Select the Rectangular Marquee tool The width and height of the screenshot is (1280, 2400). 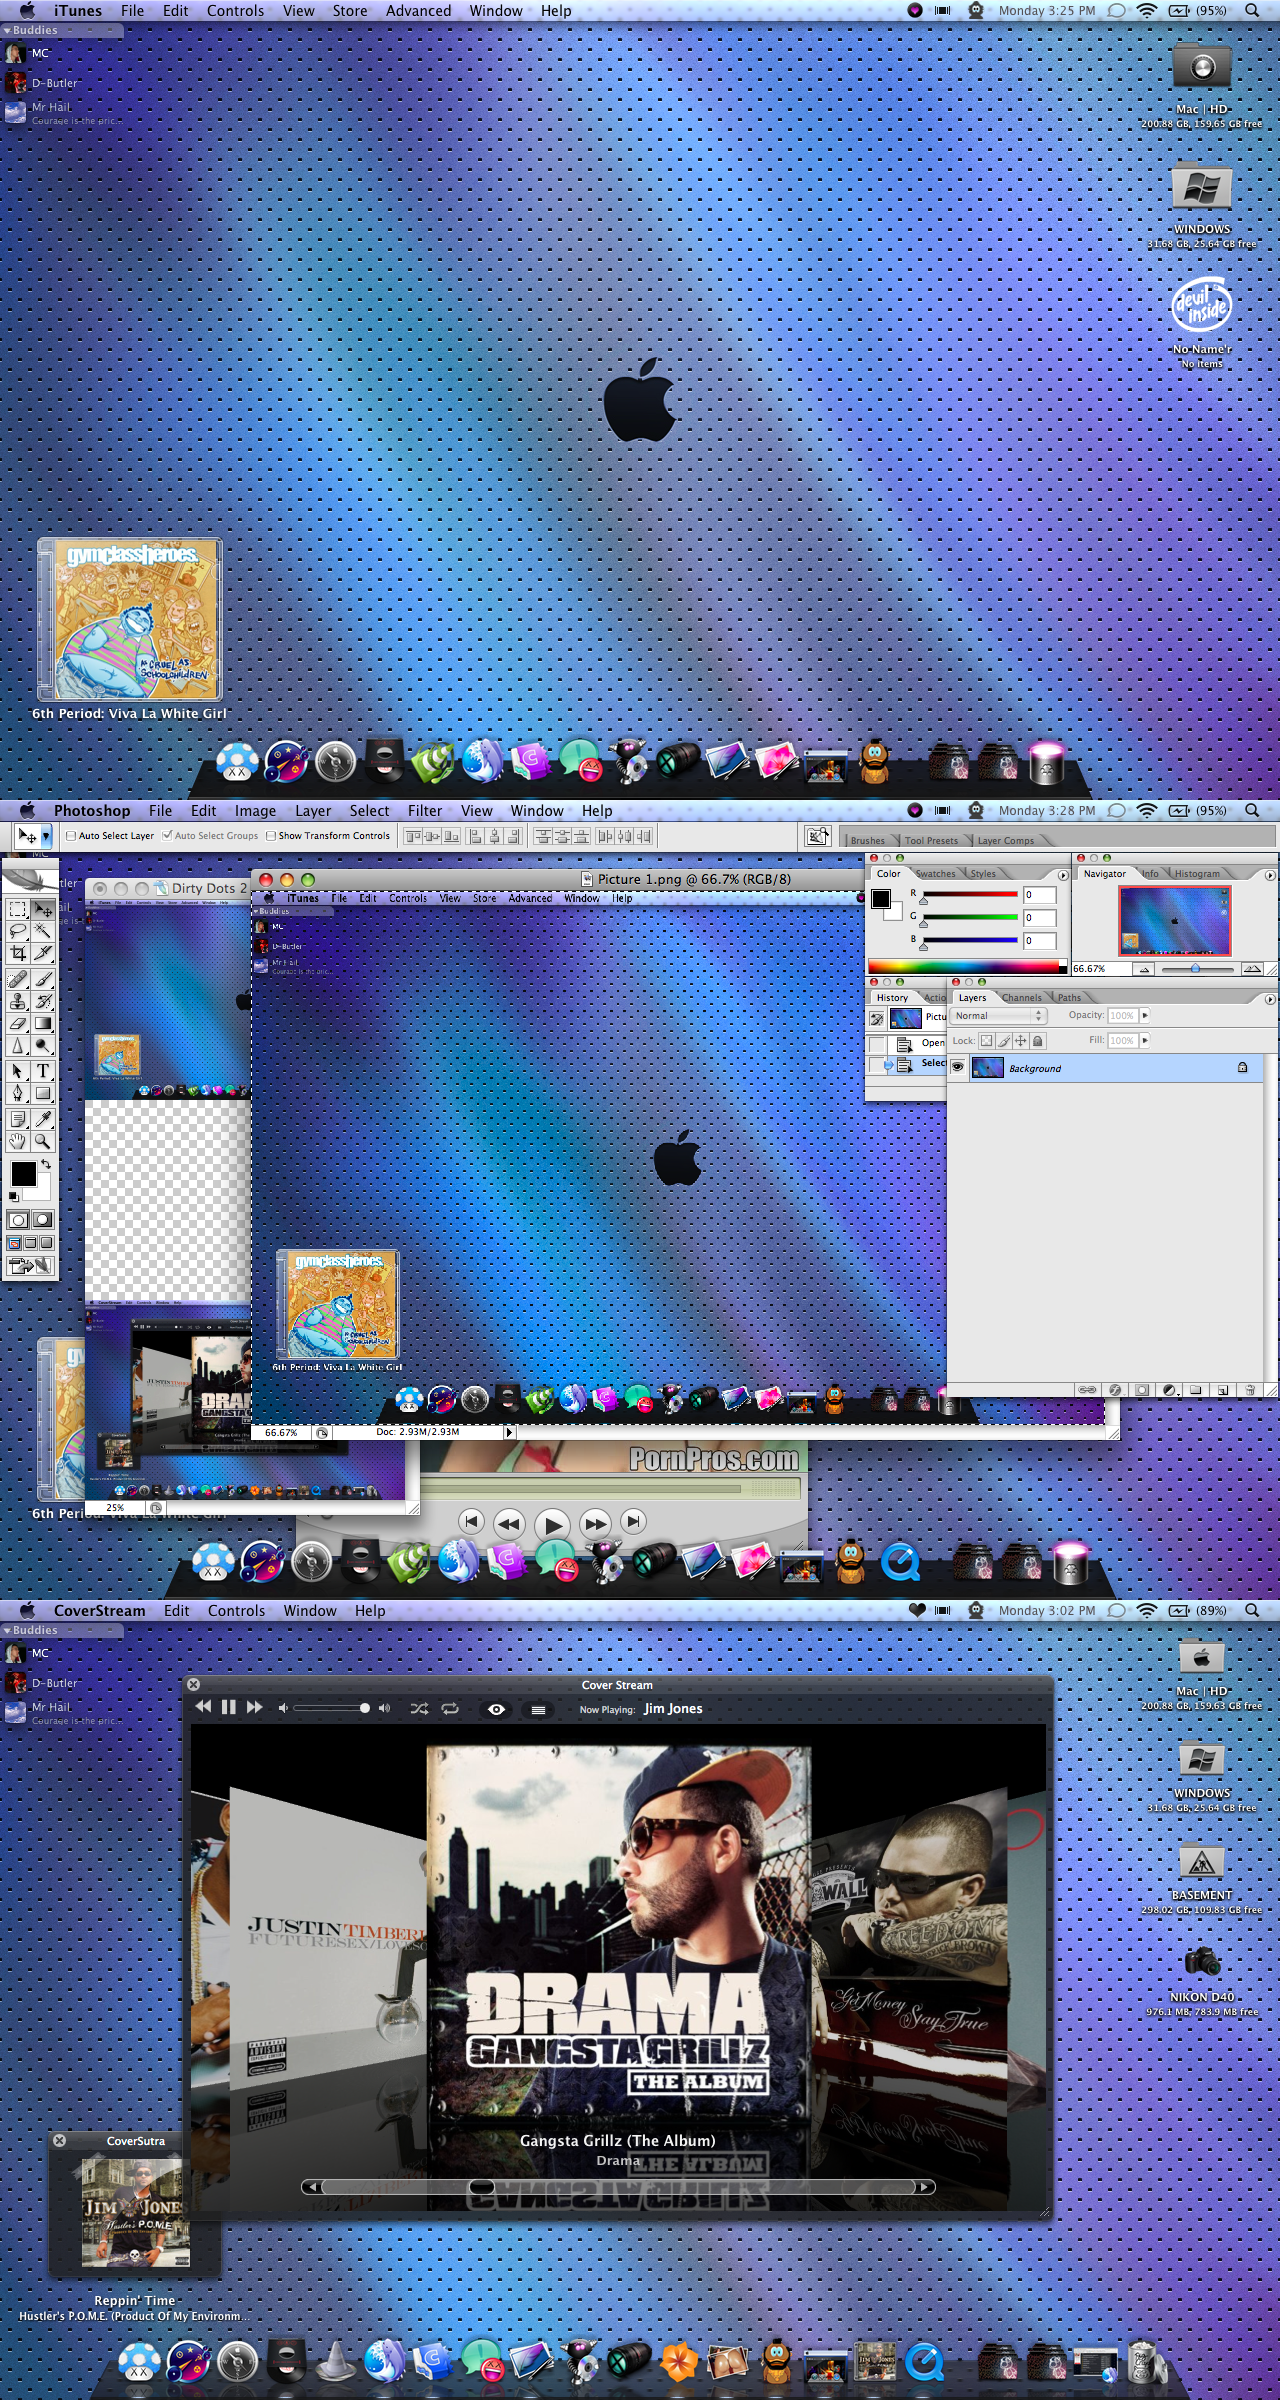pyautogui.click(x=18, y=909)
